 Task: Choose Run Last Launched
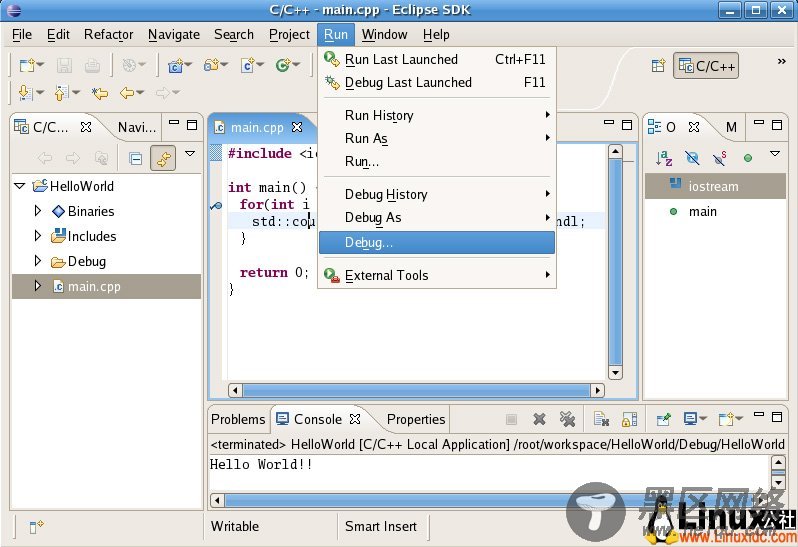(437, 60)
